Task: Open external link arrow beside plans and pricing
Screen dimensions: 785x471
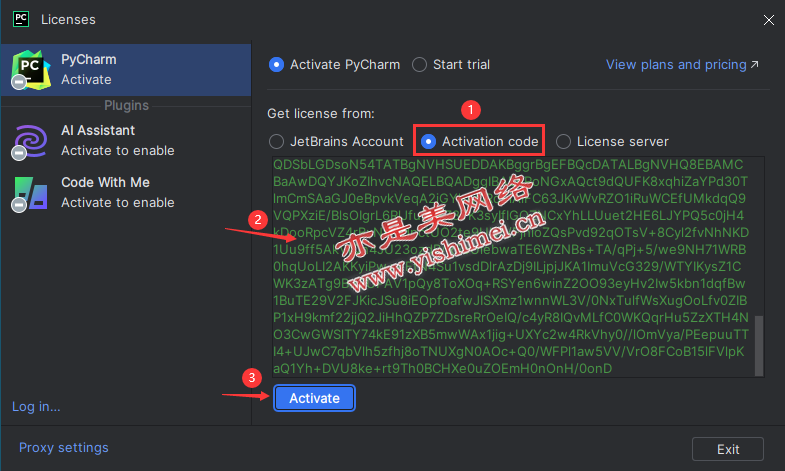Action: point(754,65)
